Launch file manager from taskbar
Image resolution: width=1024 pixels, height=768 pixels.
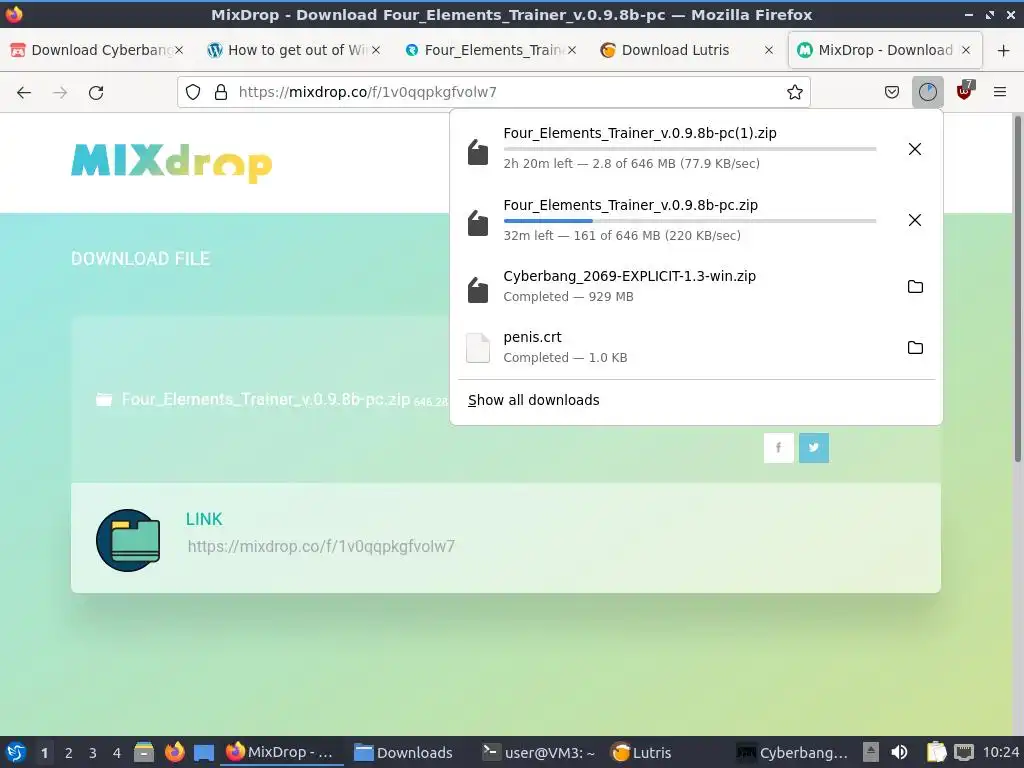coord(144,752)
